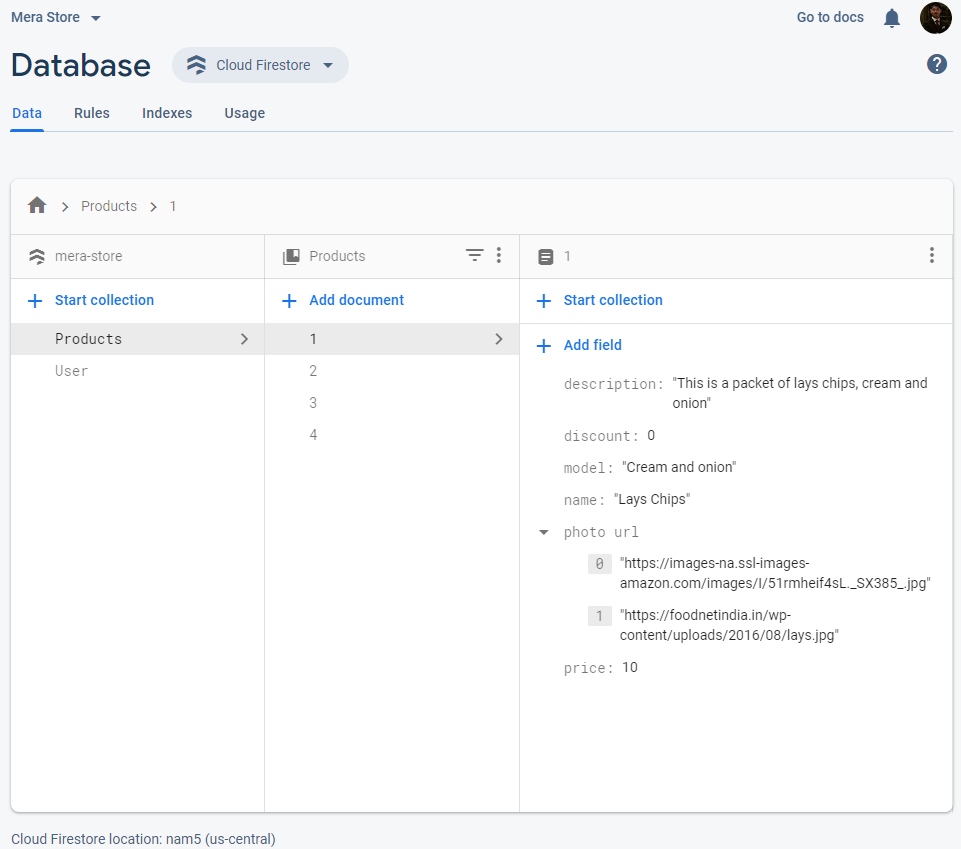Open the user account avatar
The height and width of the screenshot is (849, 961).
pyautogui.click(x=935, y=18)
